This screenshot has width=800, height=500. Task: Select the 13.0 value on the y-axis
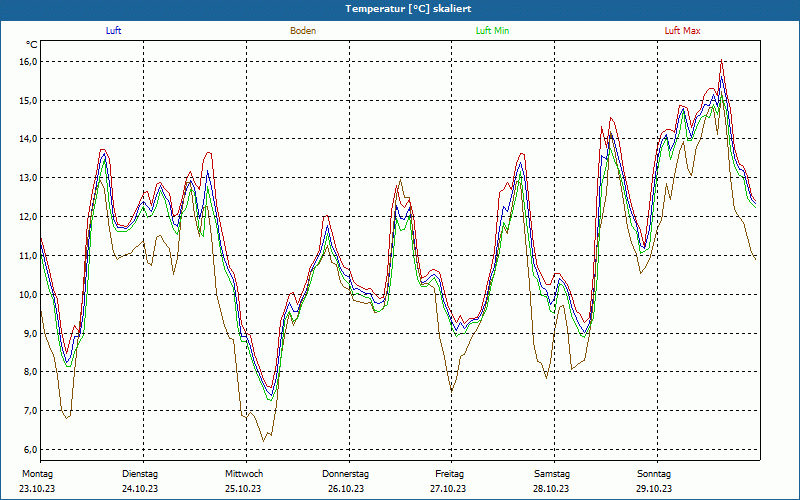(28, 178)
